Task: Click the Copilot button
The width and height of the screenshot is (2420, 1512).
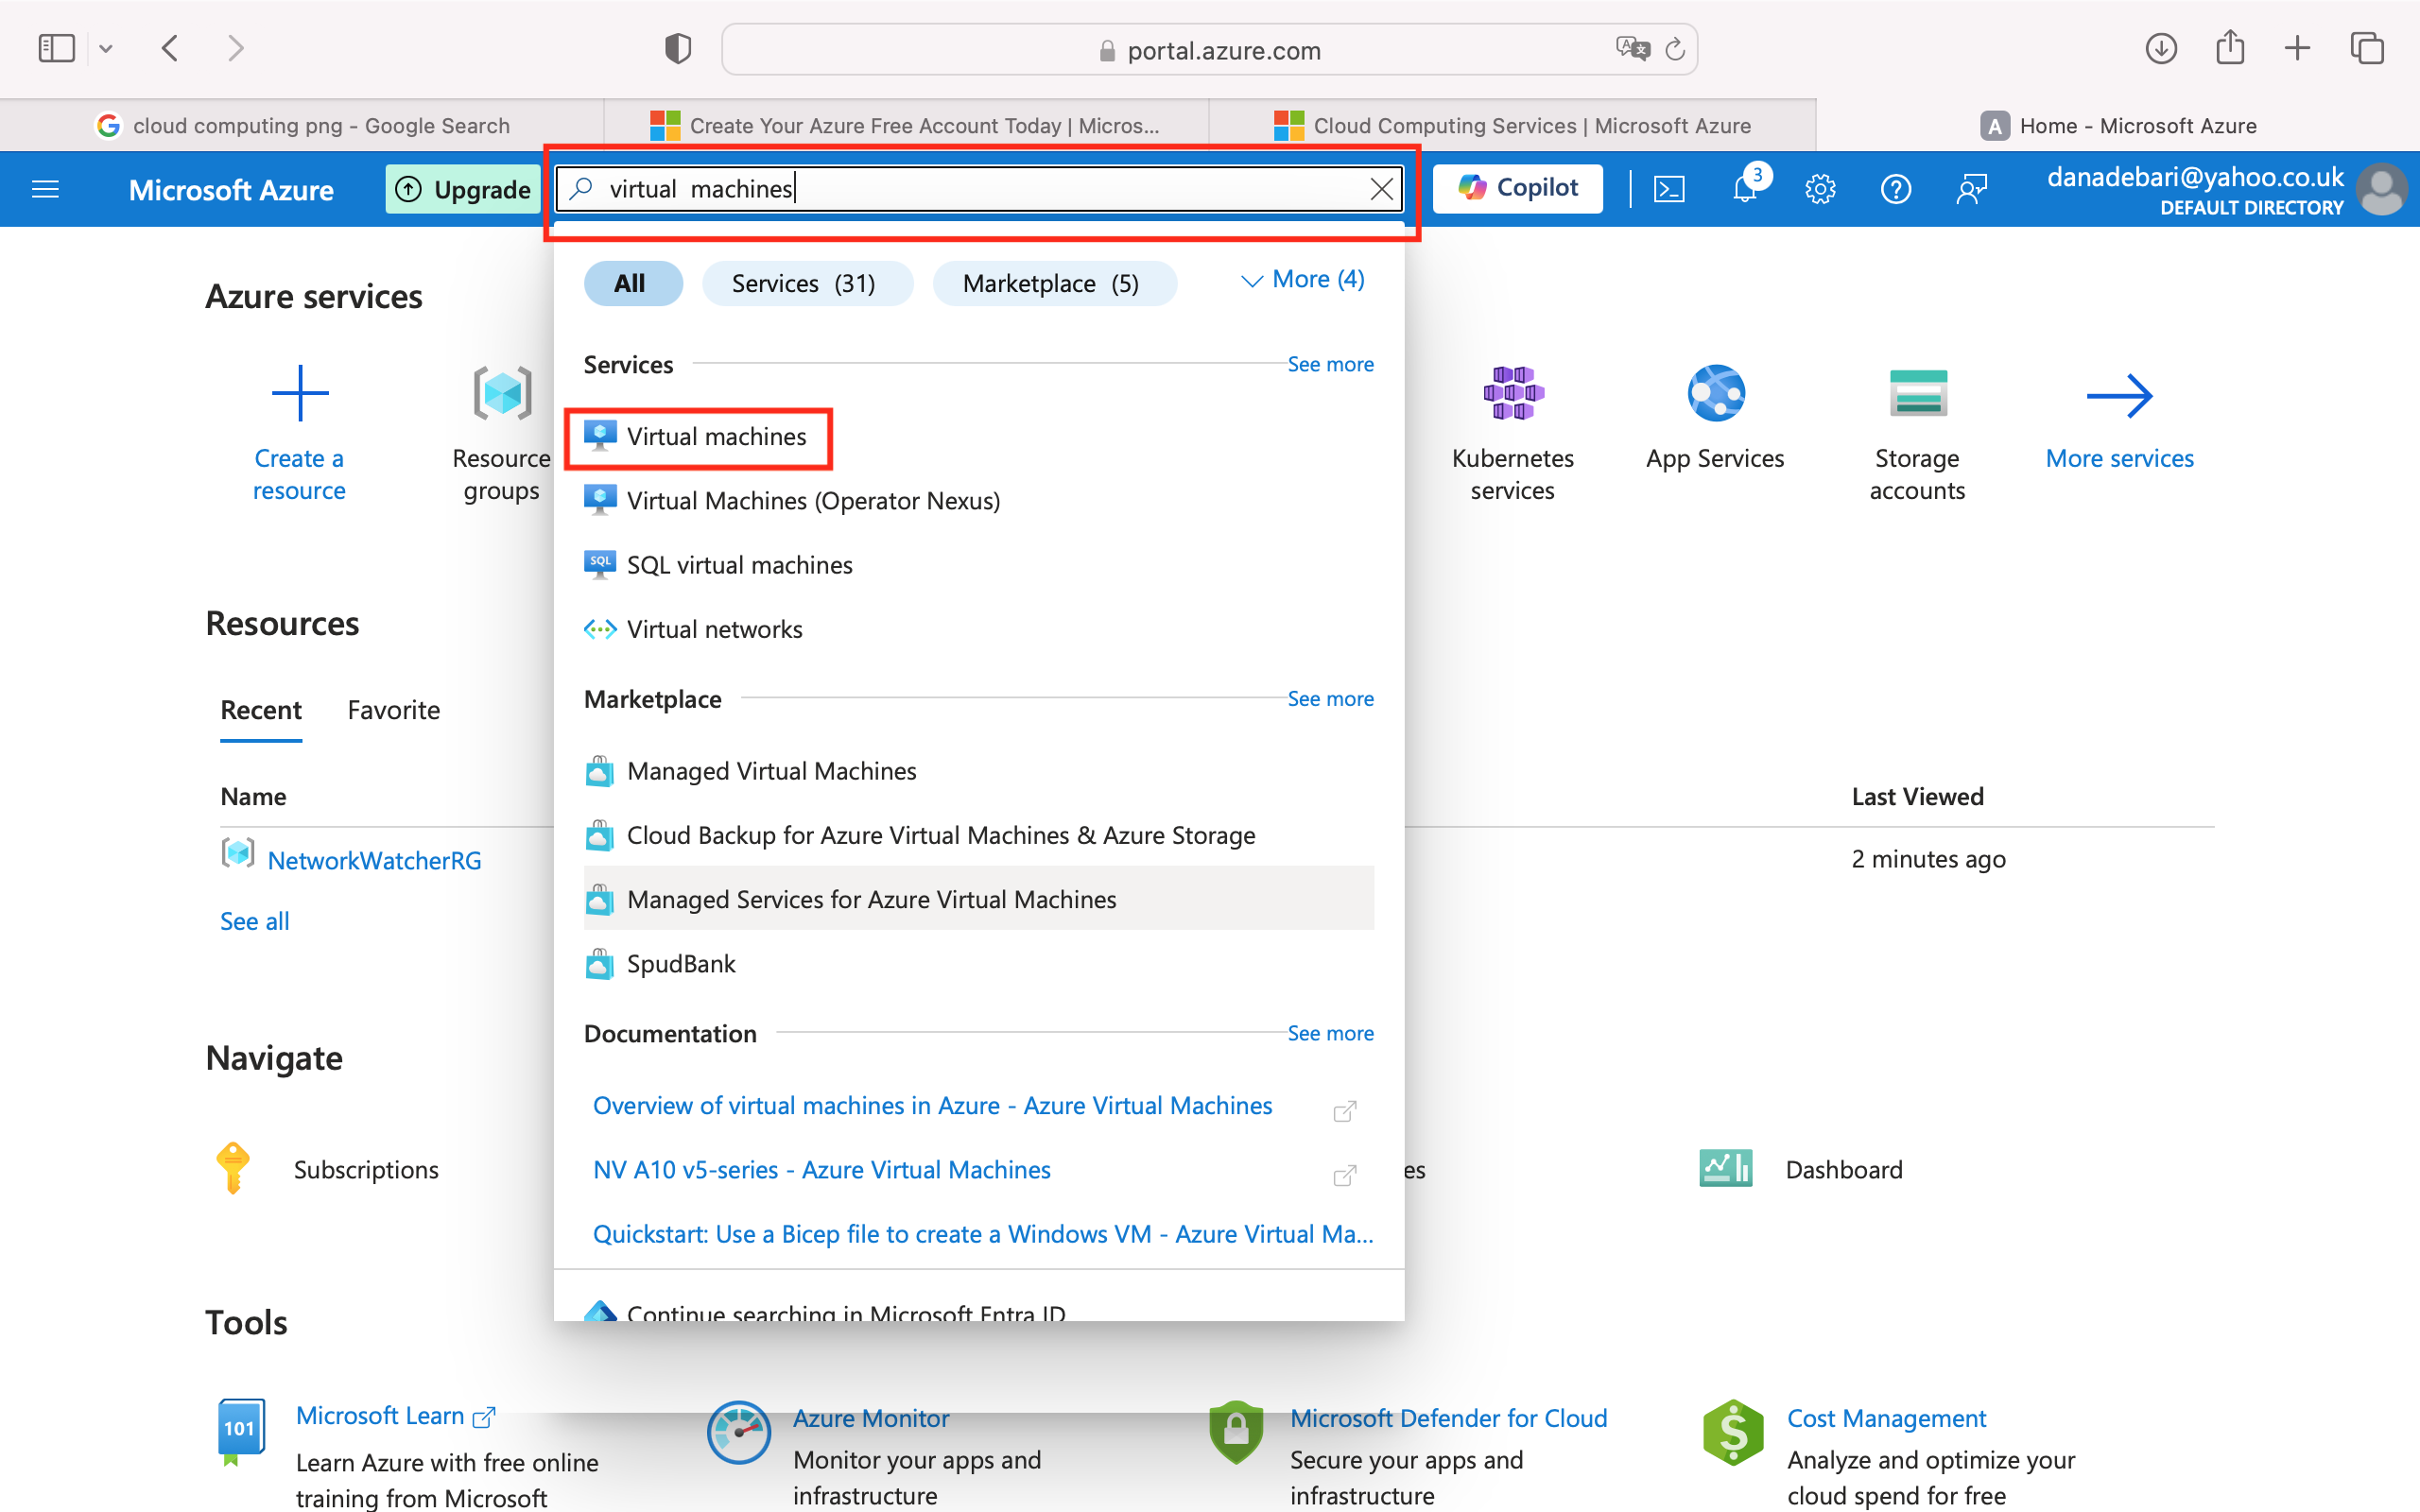Action: coord(1517,188)
